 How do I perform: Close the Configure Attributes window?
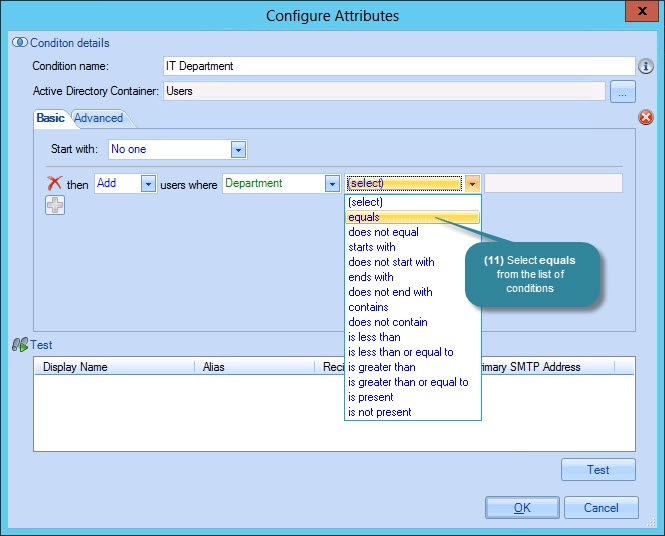pos(642,11)
